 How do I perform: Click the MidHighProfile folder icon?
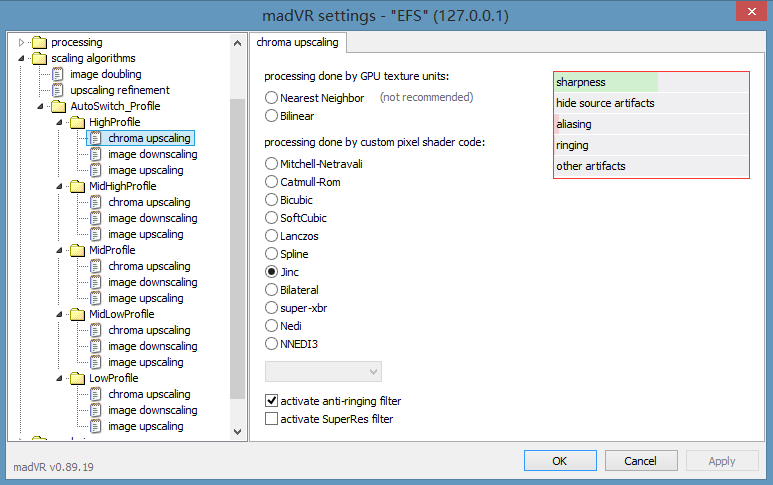[x=77, y=186]
